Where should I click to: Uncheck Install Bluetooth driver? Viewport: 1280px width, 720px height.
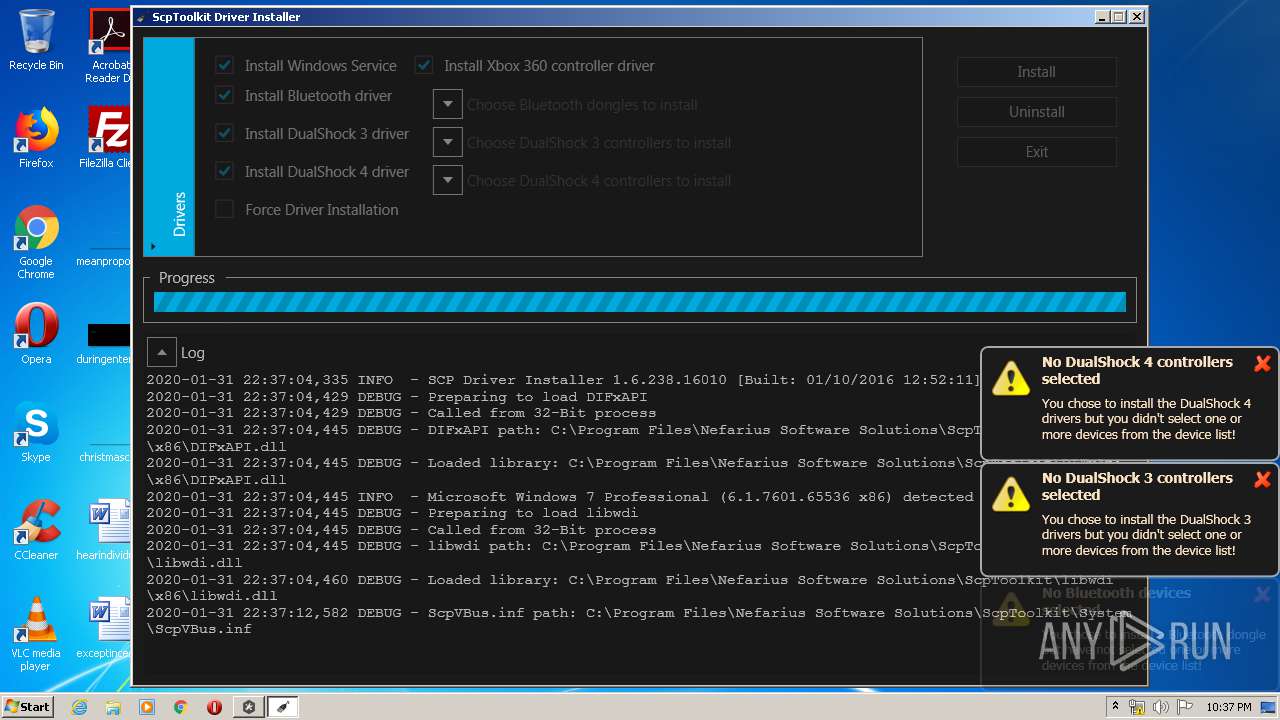click(x=225, y=96)
